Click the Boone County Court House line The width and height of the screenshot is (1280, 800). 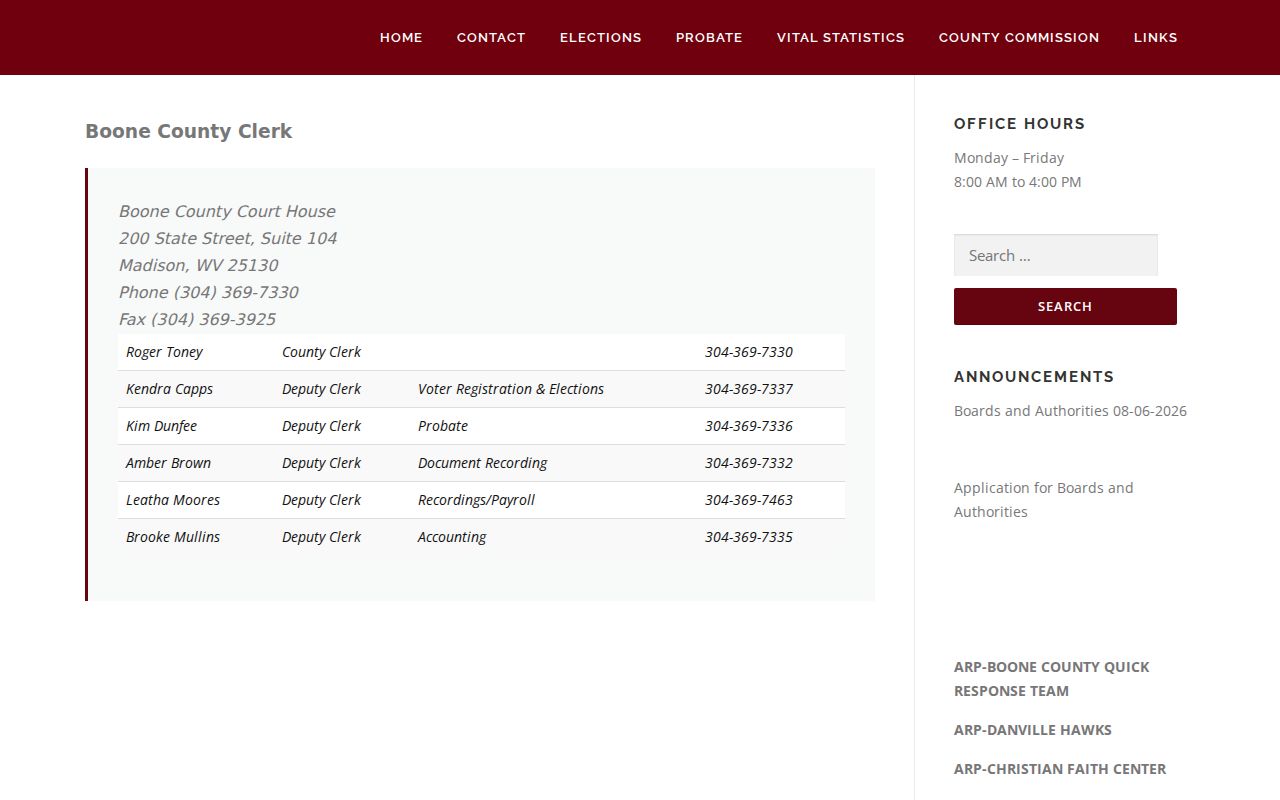tap(227, 211)
